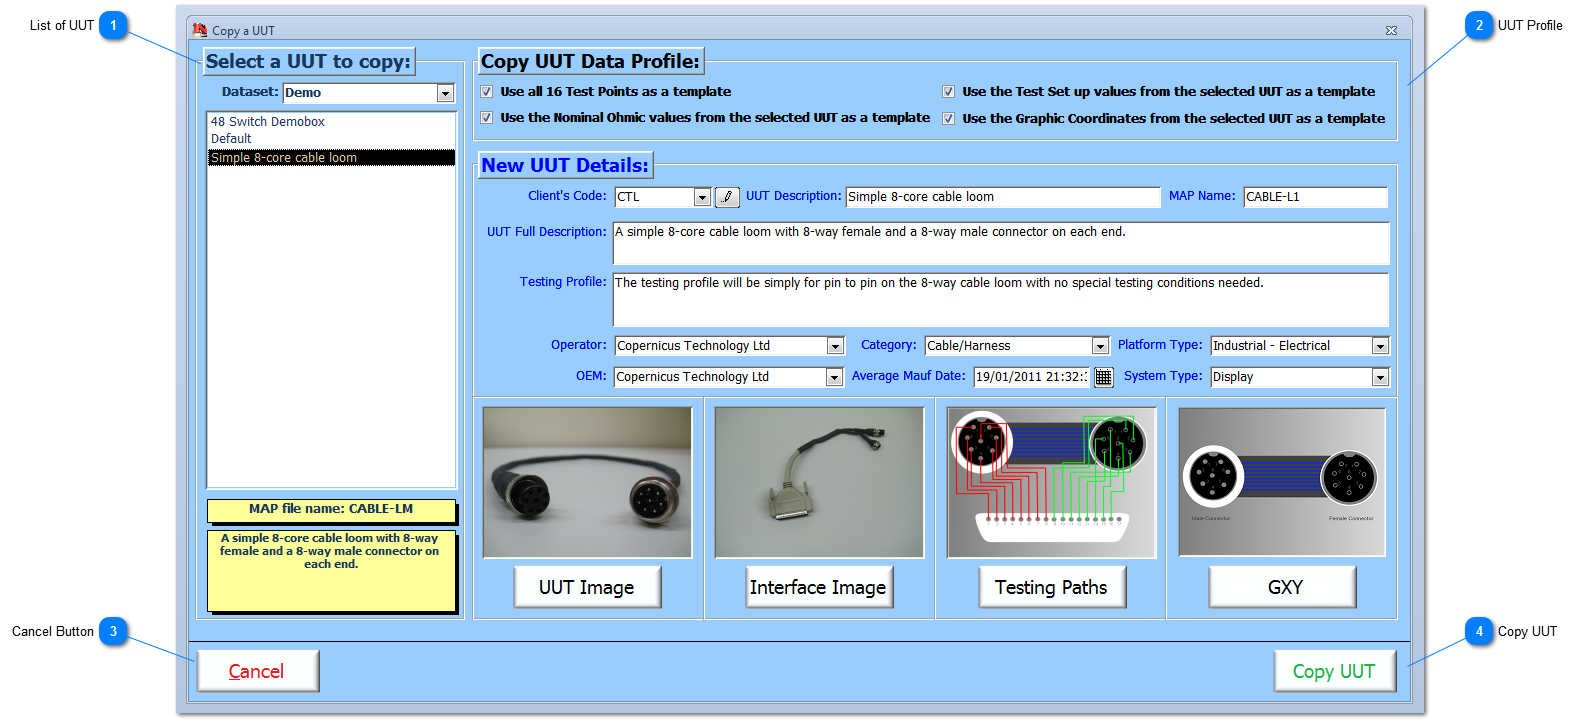Expand the Dataset dropdown
The image size is (1579, 722).
point(445,93)
